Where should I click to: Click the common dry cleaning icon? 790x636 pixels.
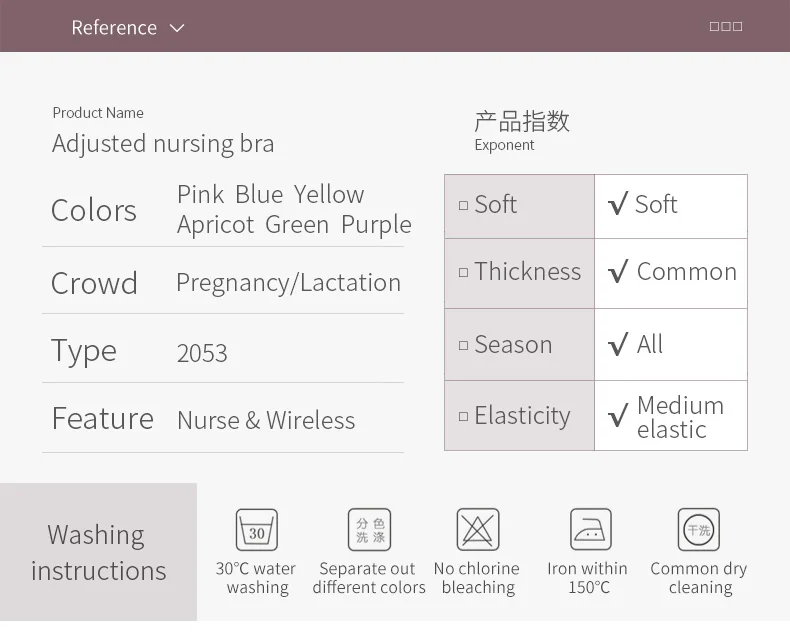pos(698,530)
